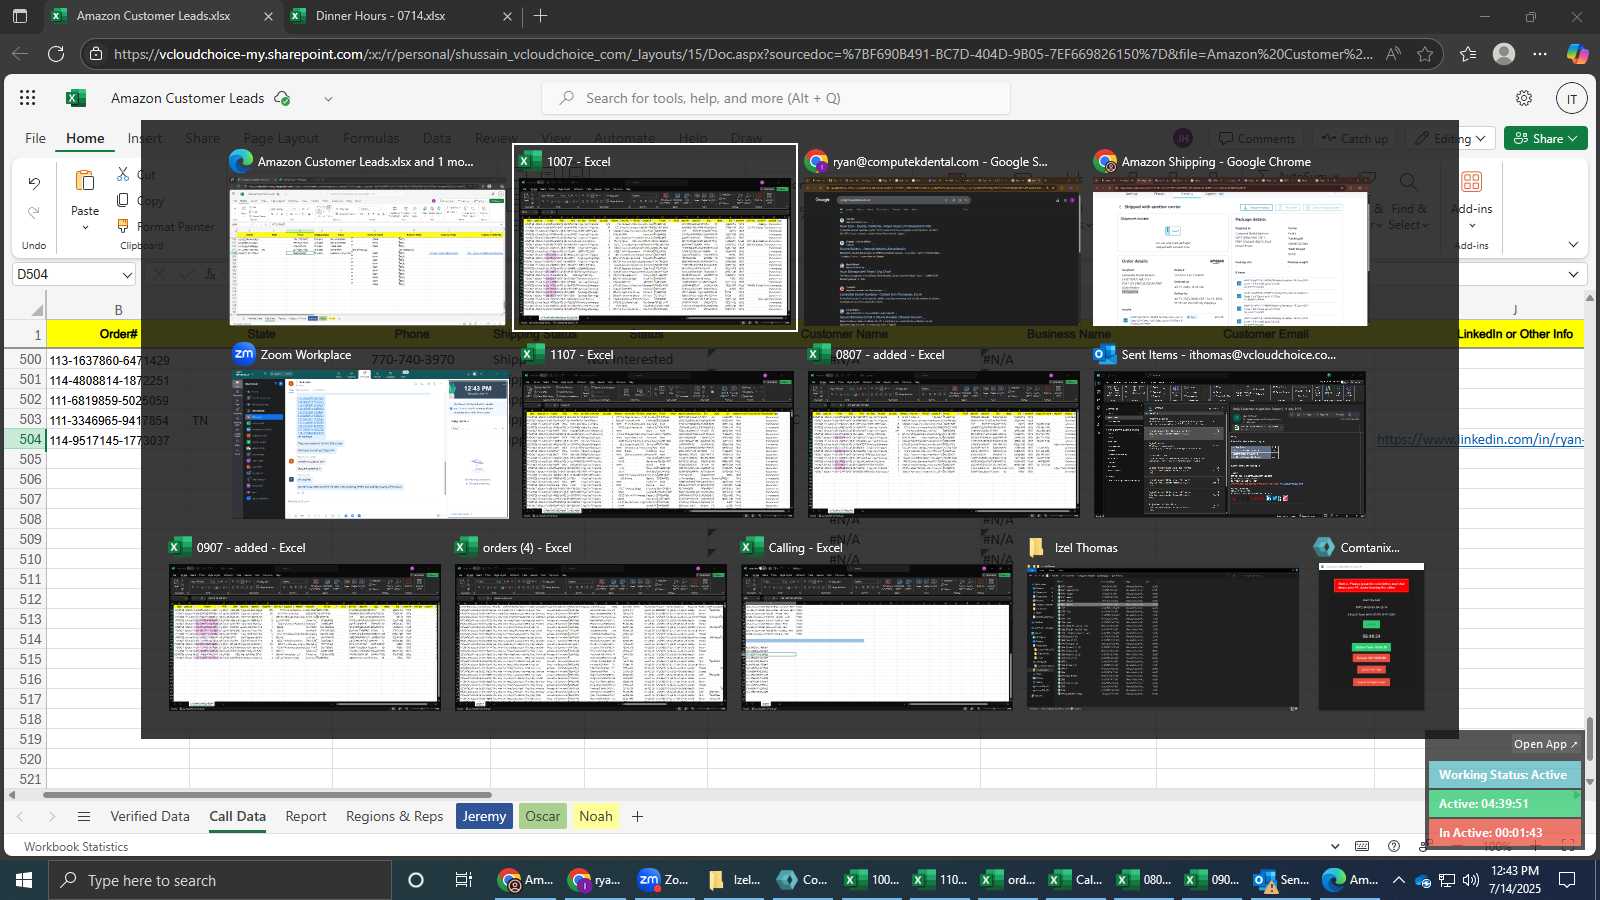The height and width of the screenshot is (900, 1600).
Task: Click the browser address bar URL
Action: (x=743, y=54)
